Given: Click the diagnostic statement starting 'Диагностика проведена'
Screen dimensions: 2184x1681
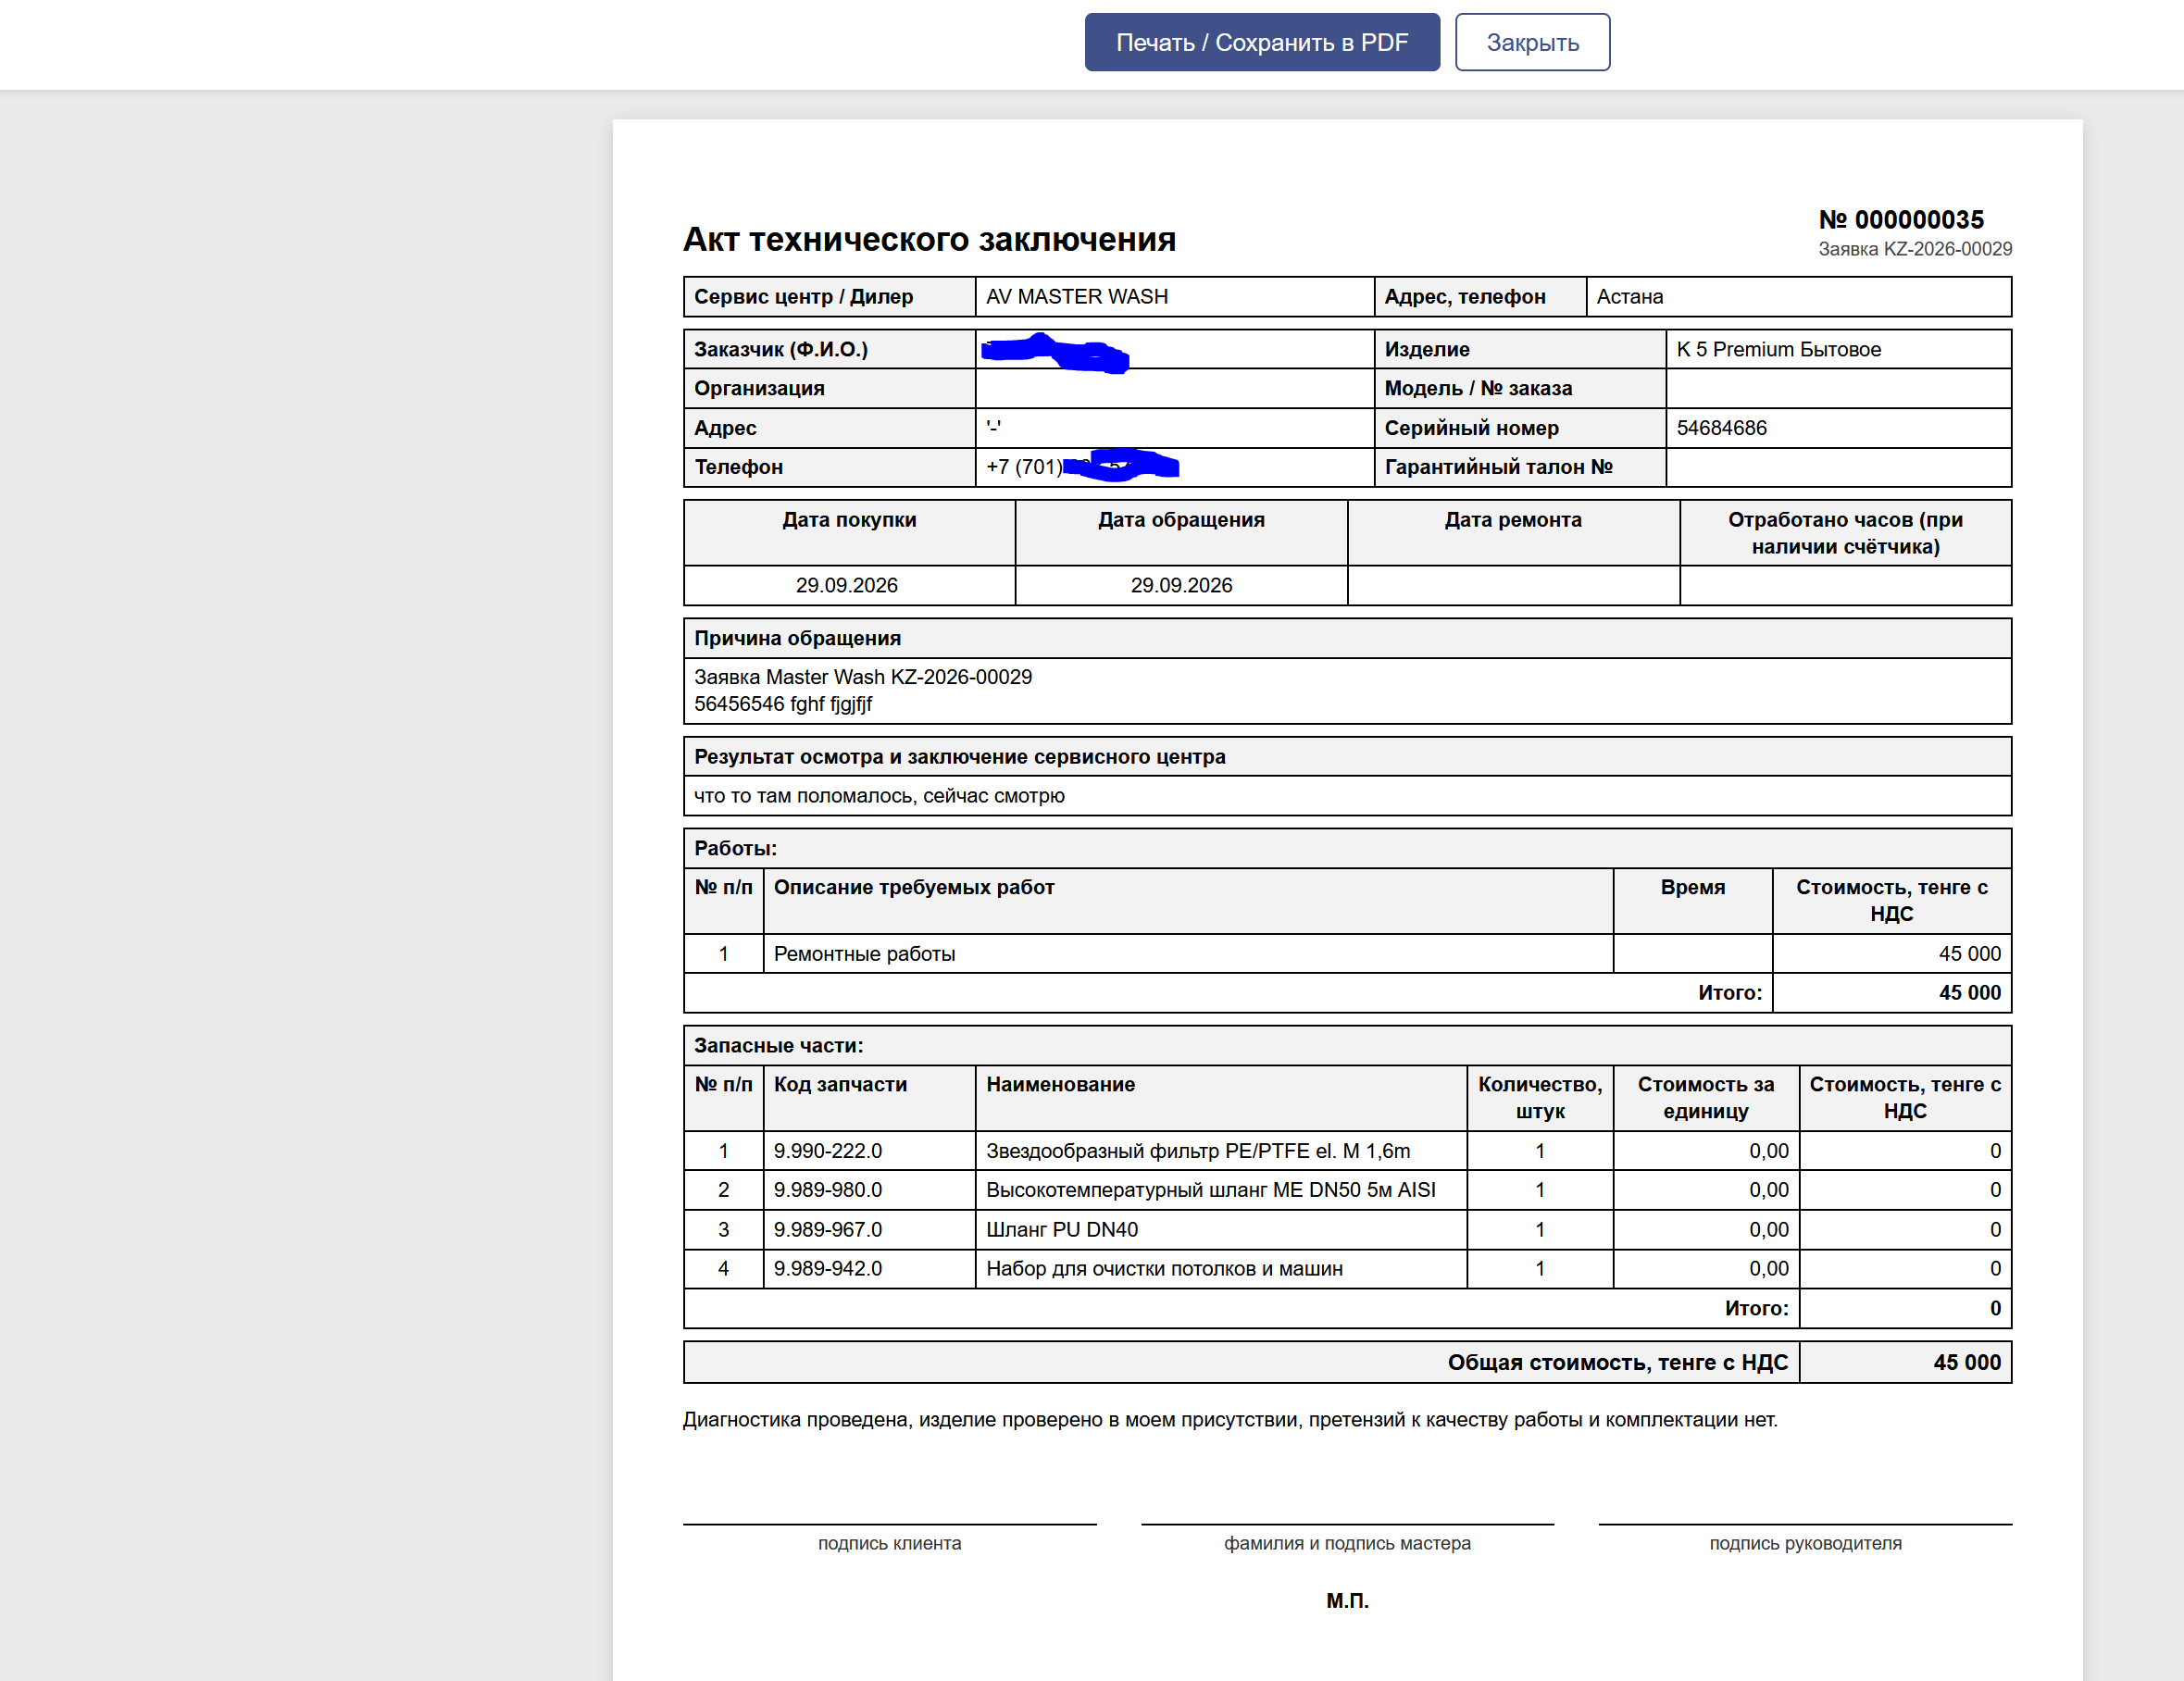Looking at the screenshot, I should coord(1230,1419).
